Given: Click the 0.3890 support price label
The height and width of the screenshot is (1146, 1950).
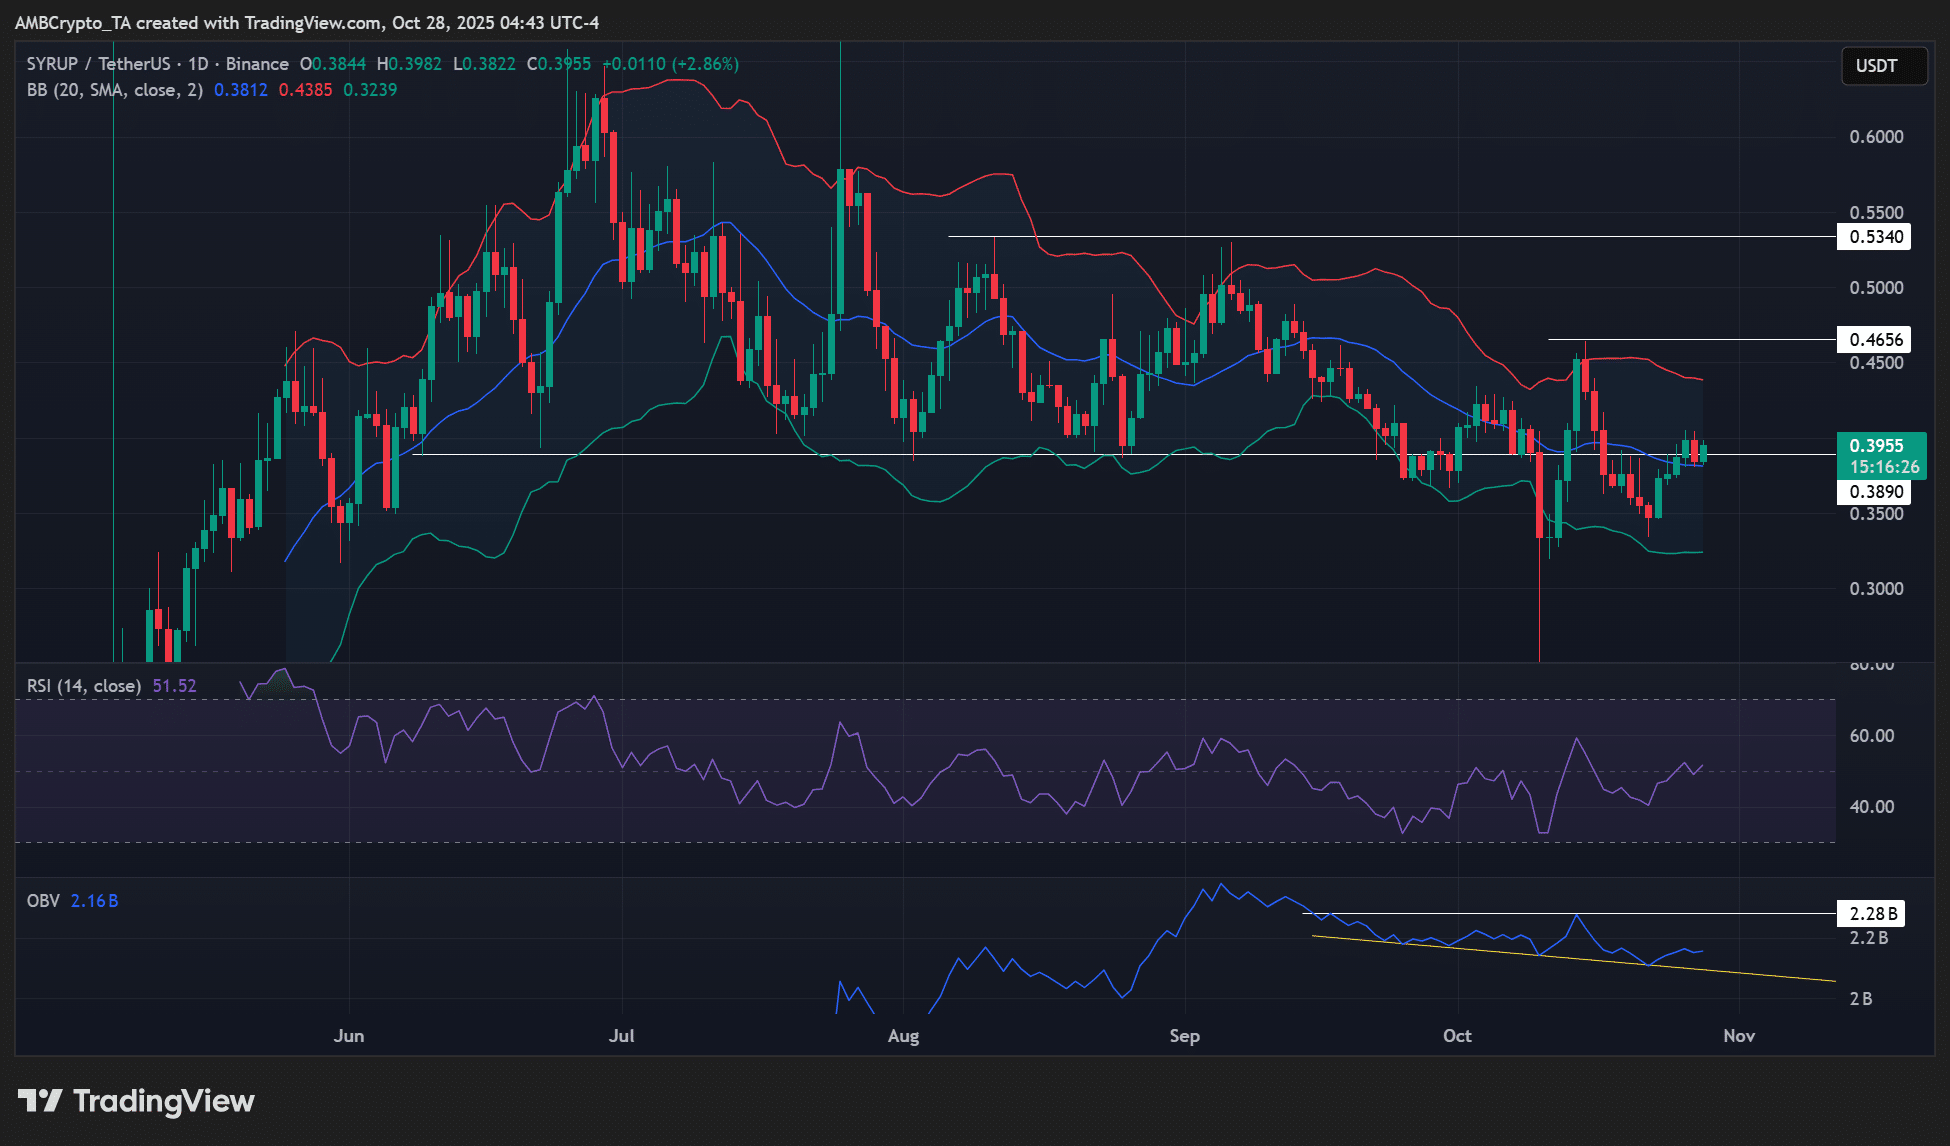Looking at the screenshot, I should coord(1874,492).
